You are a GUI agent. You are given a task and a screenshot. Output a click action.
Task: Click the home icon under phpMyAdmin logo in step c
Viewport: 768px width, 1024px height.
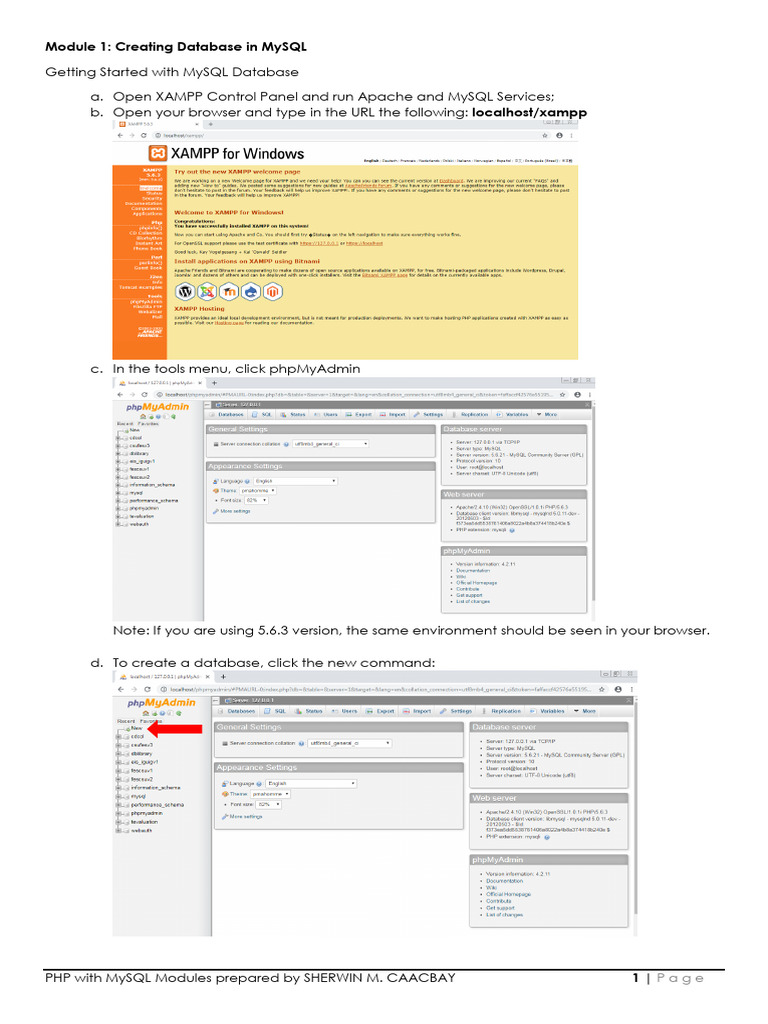coord(143,416)
